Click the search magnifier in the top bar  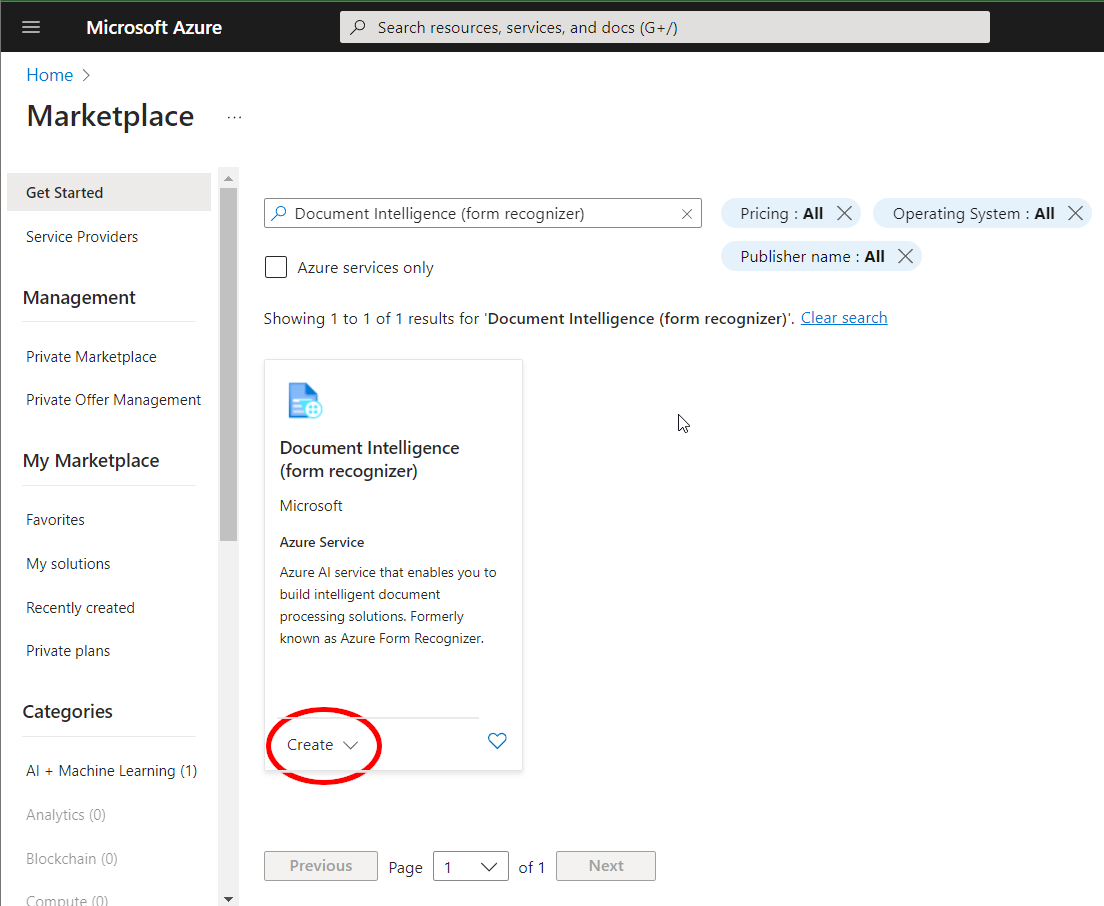[357, 27]
